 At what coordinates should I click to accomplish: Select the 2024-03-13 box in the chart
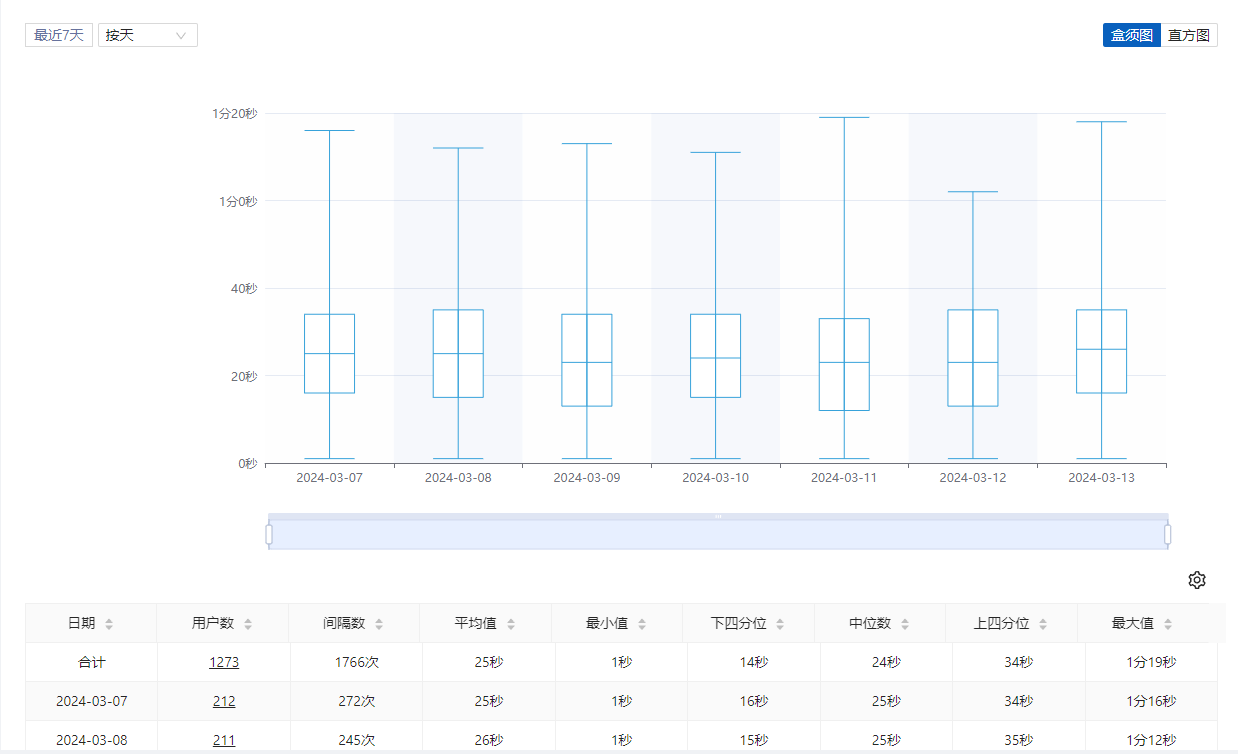click(x=1101, y=351)
